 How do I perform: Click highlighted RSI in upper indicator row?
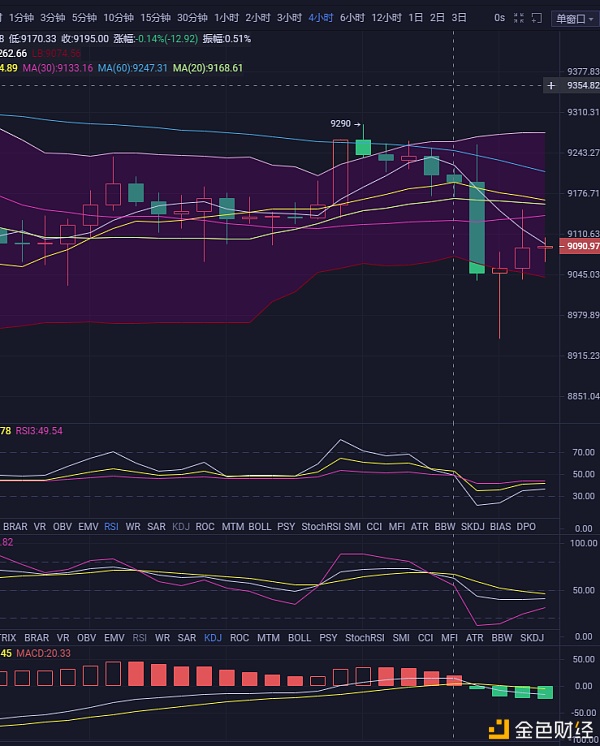click(x=111, y=527)
